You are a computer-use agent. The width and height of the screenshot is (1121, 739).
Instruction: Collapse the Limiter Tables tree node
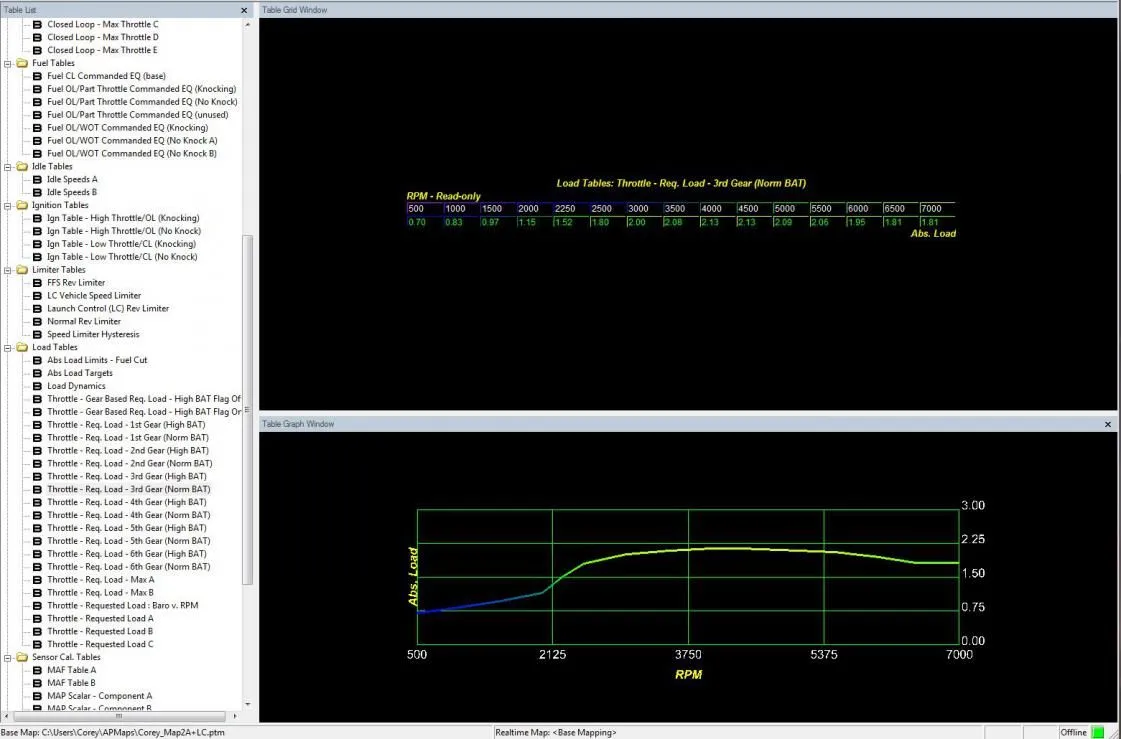pyautogui.click(x=8, y=270)
